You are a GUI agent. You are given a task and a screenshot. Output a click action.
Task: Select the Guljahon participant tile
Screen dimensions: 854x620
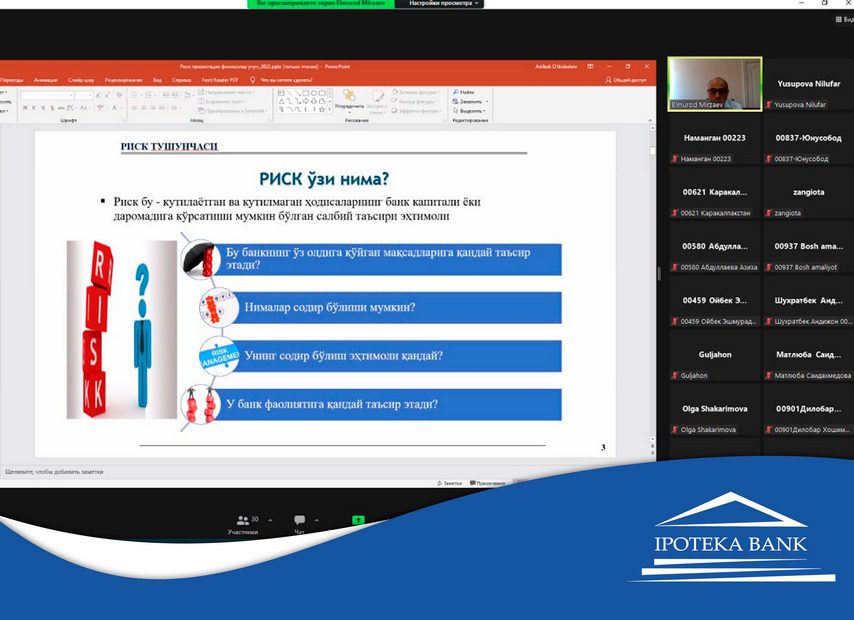point(715,355)
